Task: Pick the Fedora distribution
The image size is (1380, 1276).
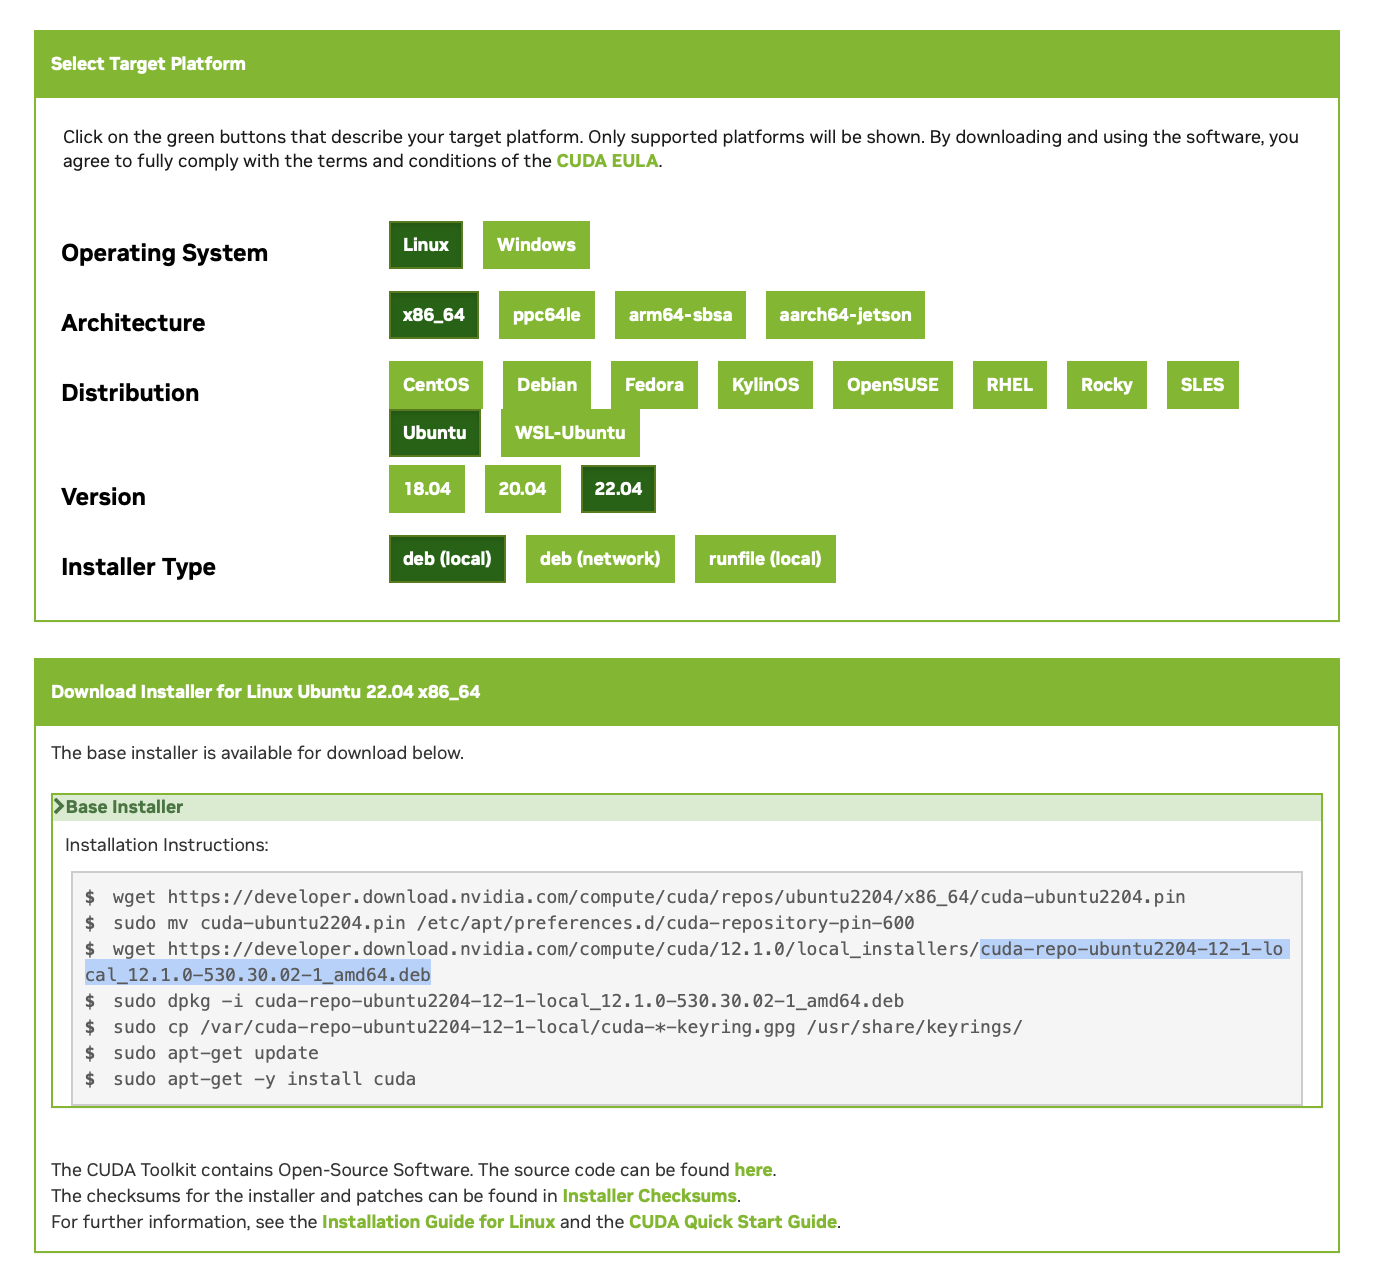Action: [654, 385]
